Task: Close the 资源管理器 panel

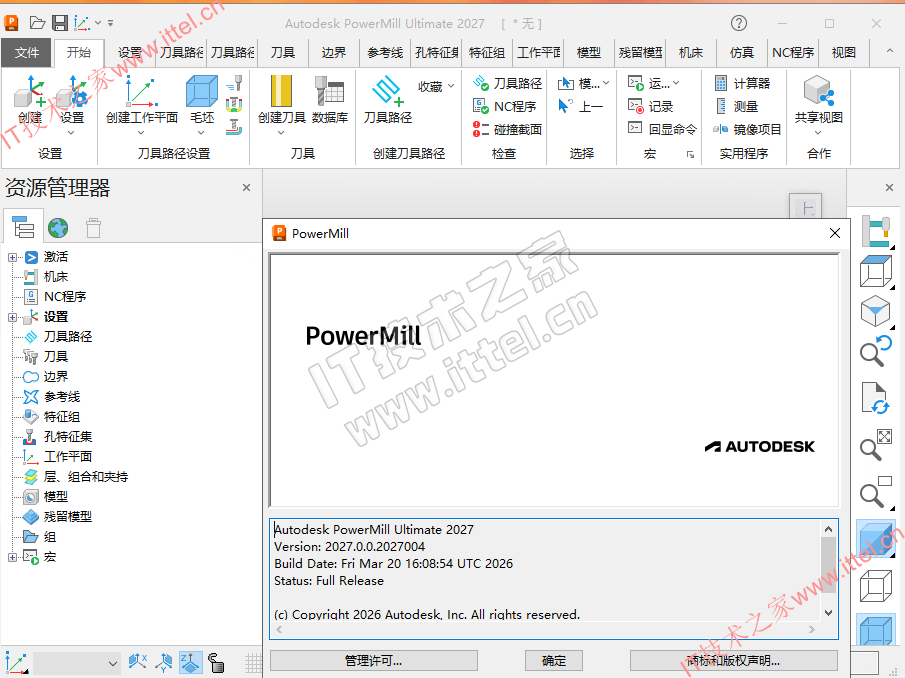Action: [246, 188]
